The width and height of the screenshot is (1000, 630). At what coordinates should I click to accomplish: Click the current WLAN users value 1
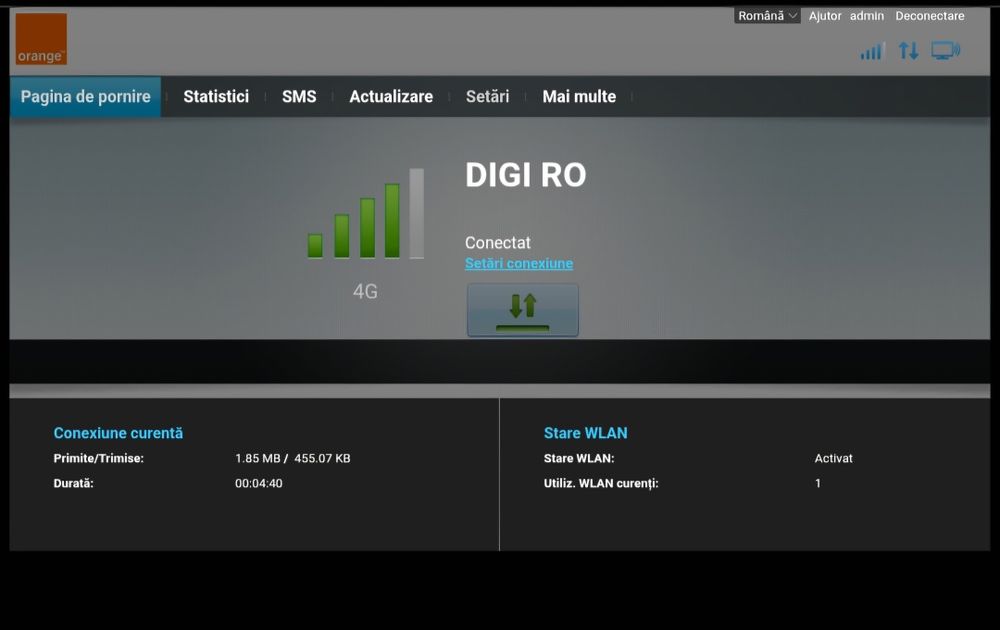(818, 483)
